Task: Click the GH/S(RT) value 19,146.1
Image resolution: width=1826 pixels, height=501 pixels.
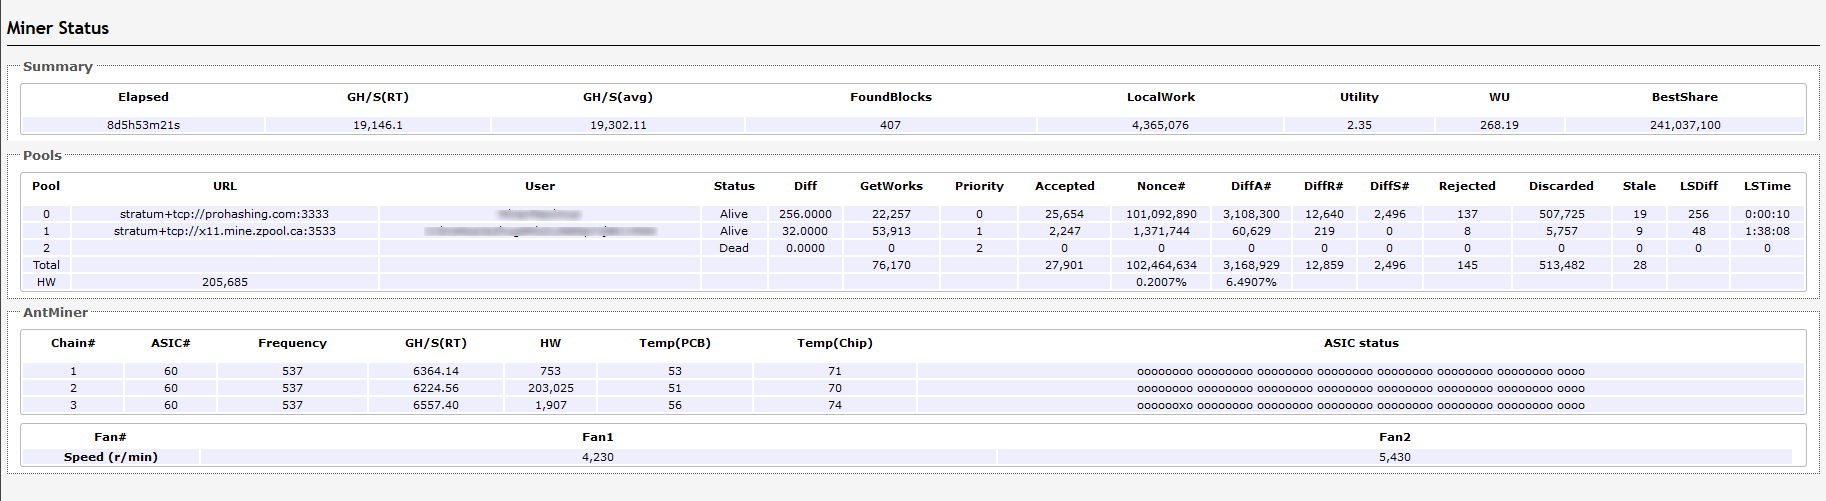Action: point(378,125)
